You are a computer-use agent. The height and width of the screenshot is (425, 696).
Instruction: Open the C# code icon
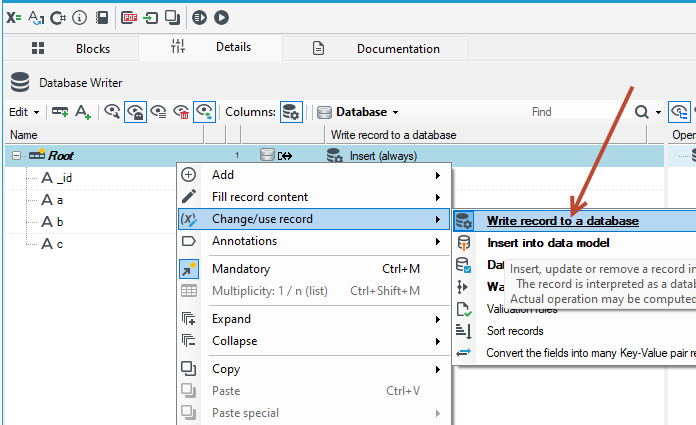pyautogui.click(x=58, y=18)
